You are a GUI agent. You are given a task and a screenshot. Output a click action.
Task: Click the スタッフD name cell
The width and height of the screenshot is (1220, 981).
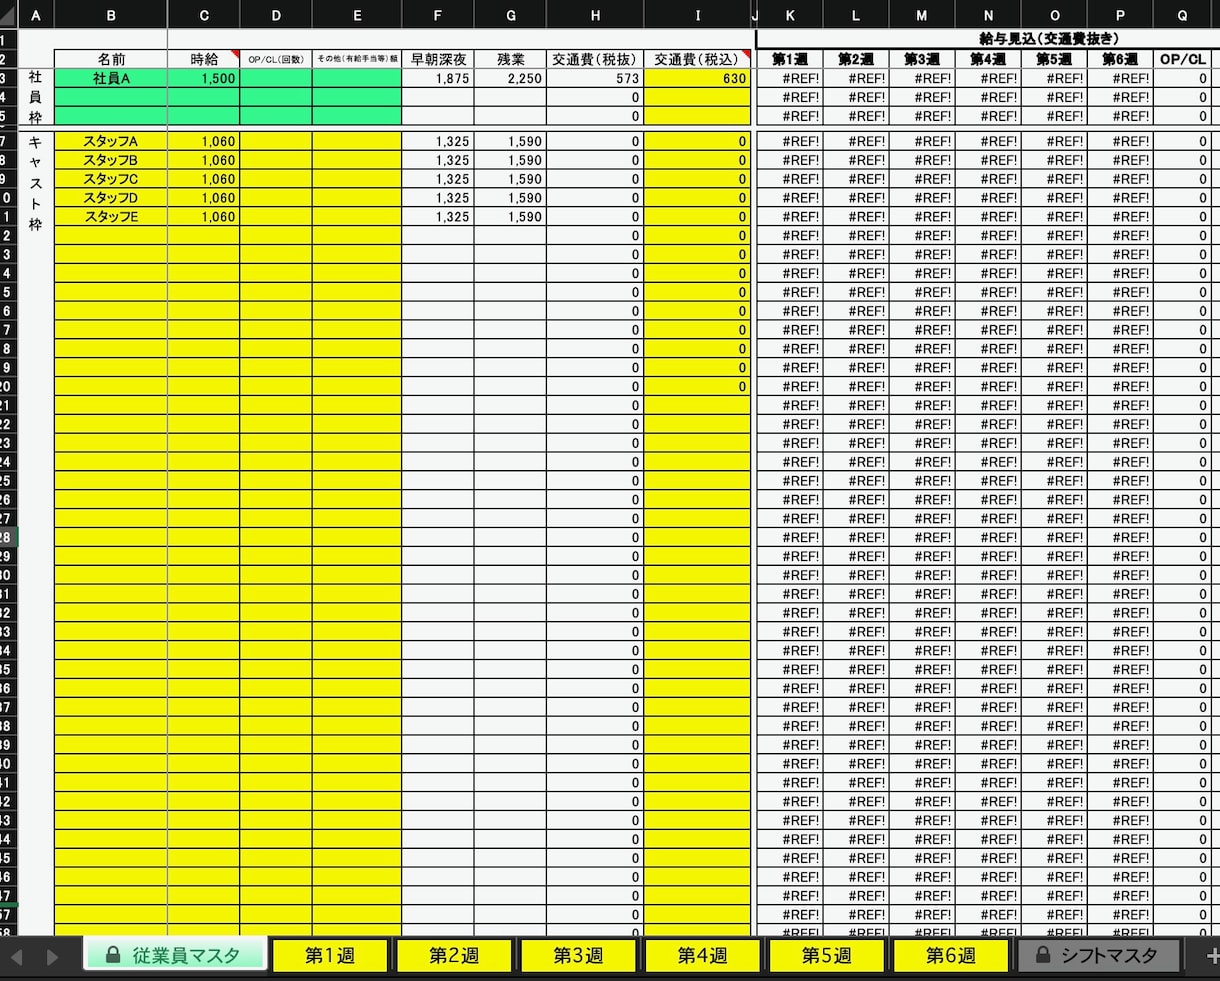click(x=111, y=198)
